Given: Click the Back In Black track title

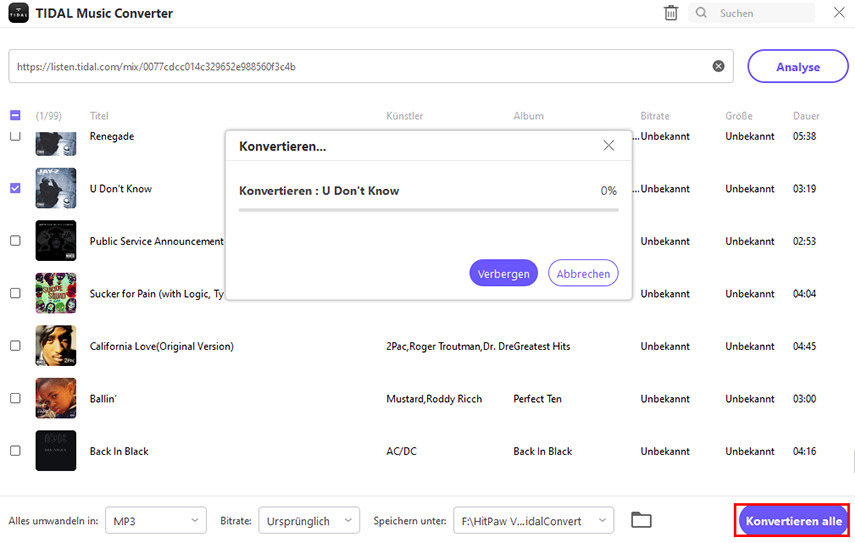Looking at the screenshot, I should click(119, 451).
